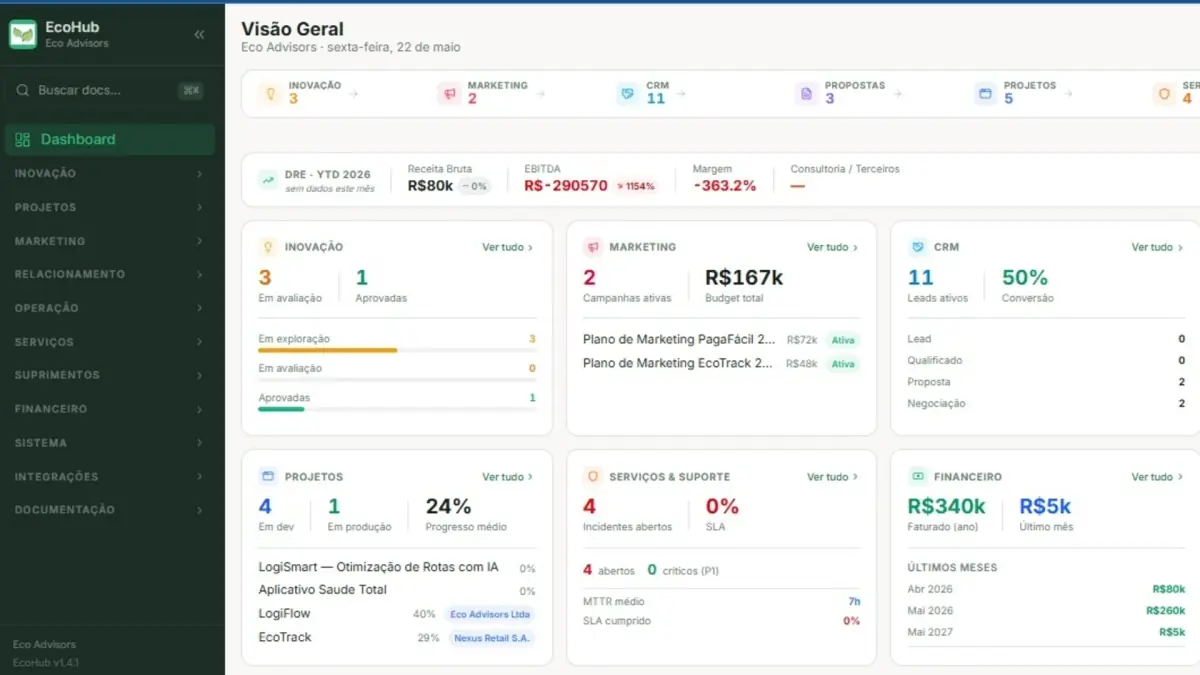Screen dimensions: 1200x675
Task: Open the Dashboard menu item
Action: click(x=110, y=139)
